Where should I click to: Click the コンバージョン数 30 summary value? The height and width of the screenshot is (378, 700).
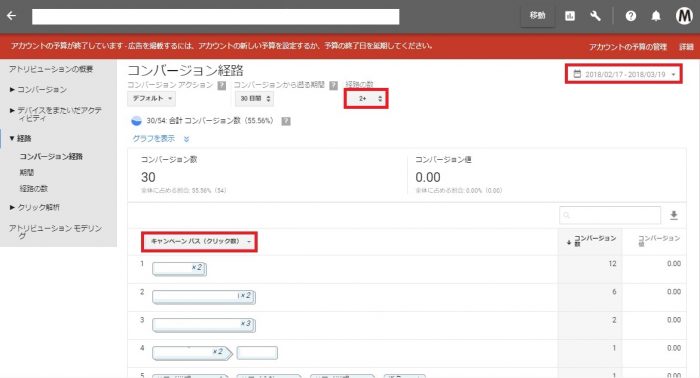pyautogui.click(x=148, y=177)
